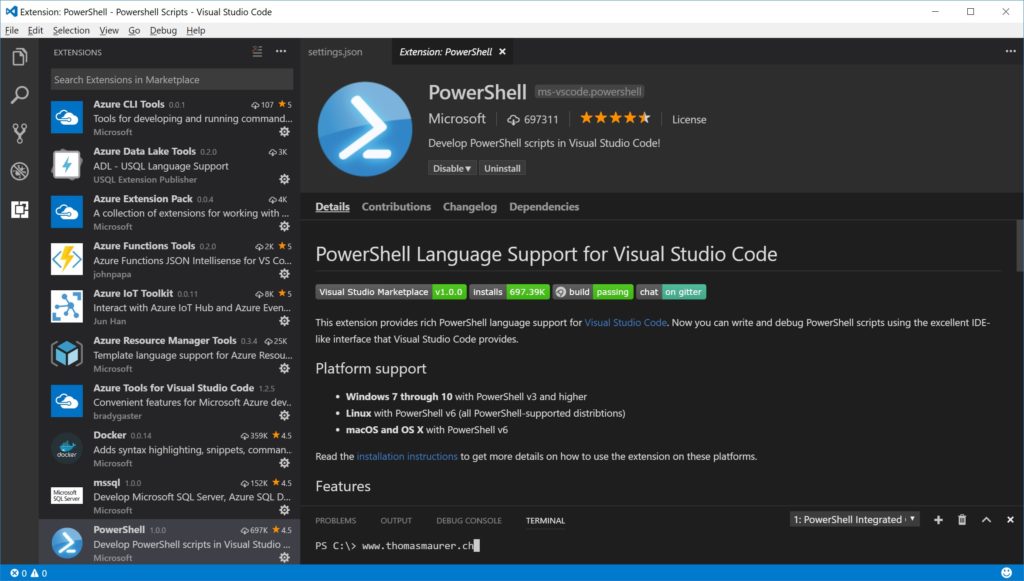Switch to the Dependencies tab
The width and height of the screenshot is (1024, 581).
(544, 207)
